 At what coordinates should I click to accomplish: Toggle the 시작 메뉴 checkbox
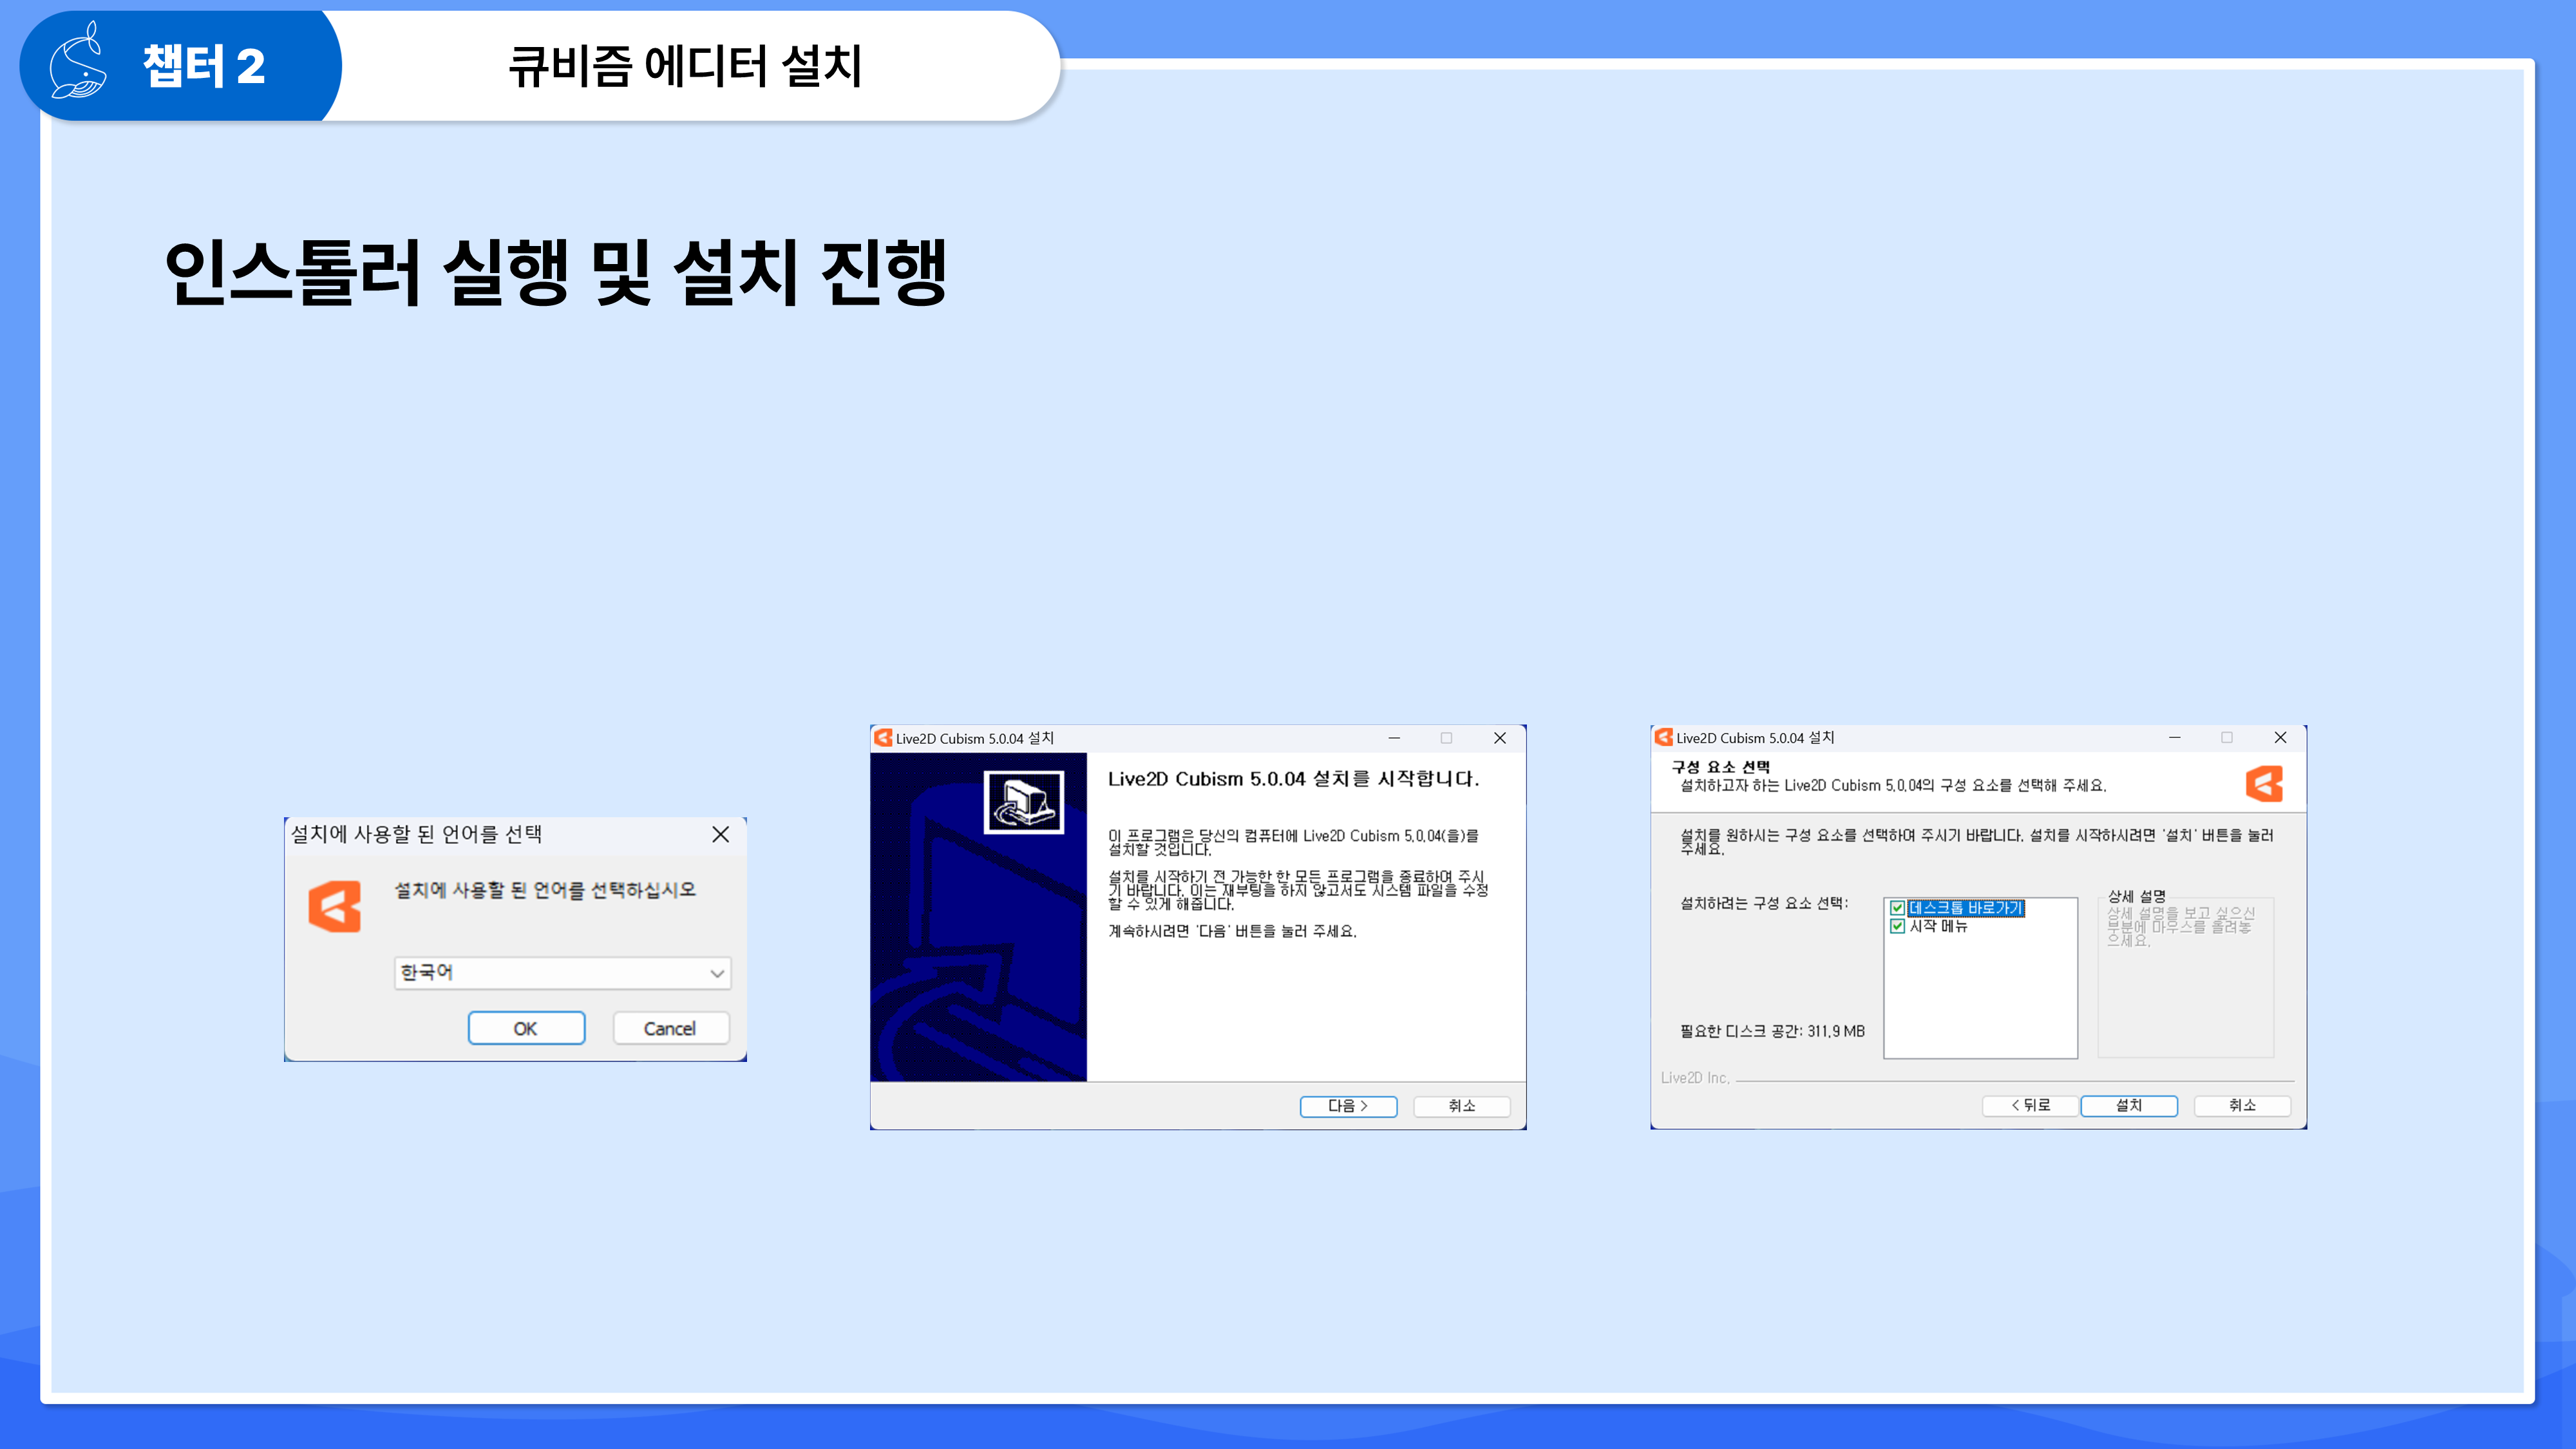[1897, 926]
